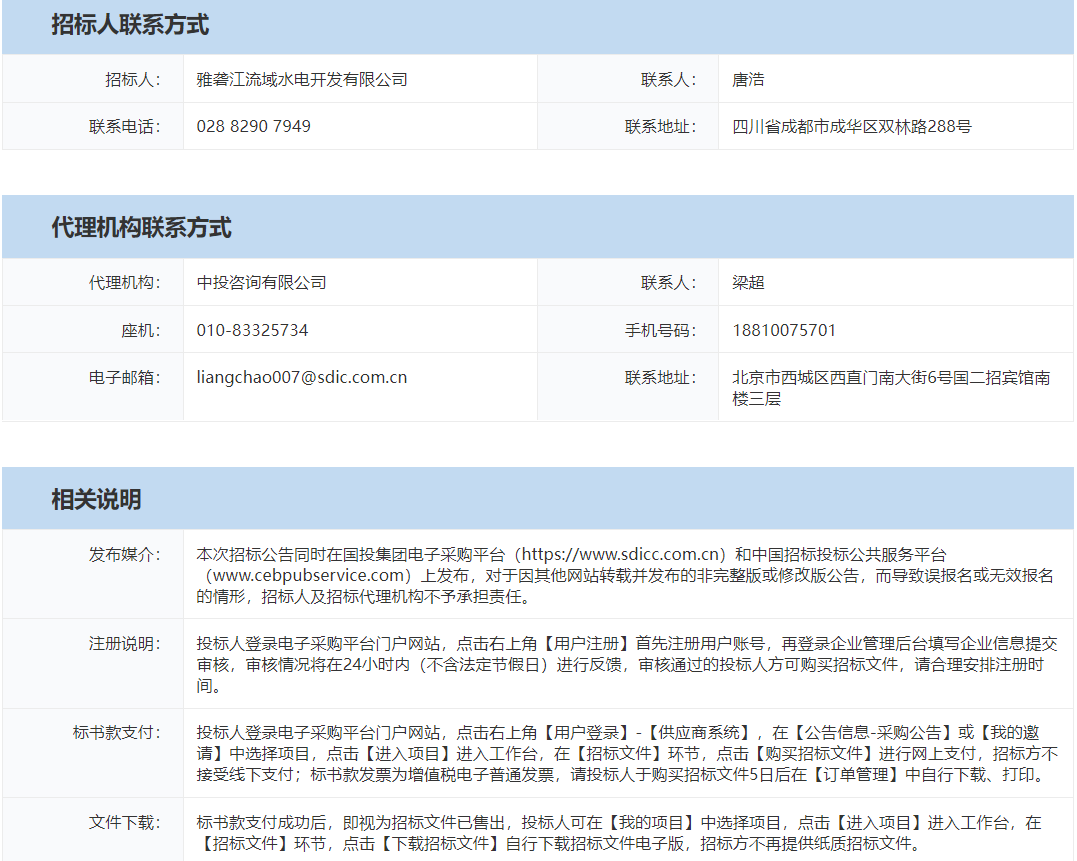Click the 座机 label
Viewport: 1077px width, 861px height.
[x=141, y=330]
